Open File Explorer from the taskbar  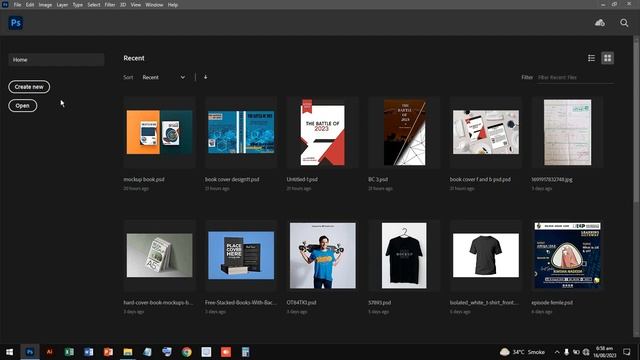(128, 352)
